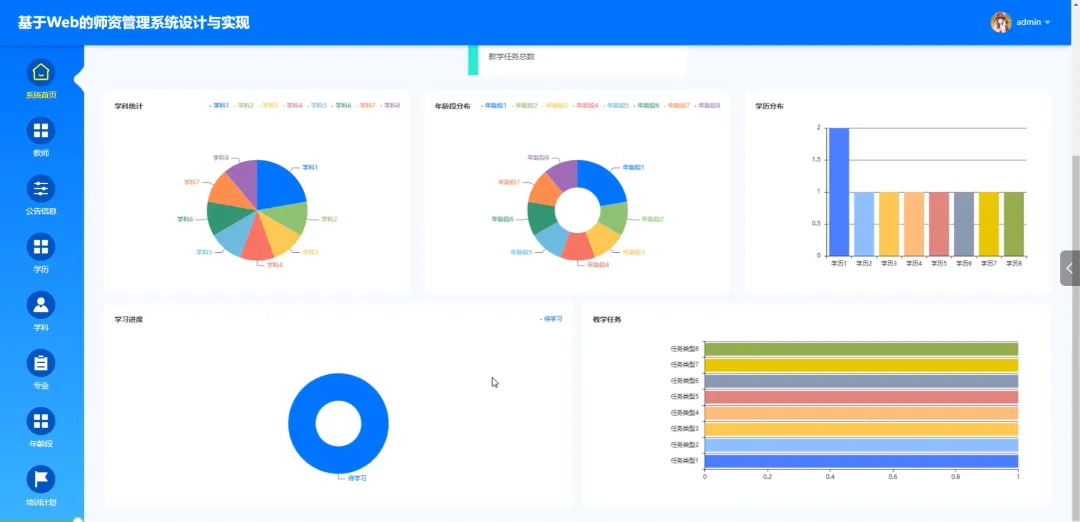Expand the right-edge collapse arrow handle
1080x522 pixels.
point(1070,268)
